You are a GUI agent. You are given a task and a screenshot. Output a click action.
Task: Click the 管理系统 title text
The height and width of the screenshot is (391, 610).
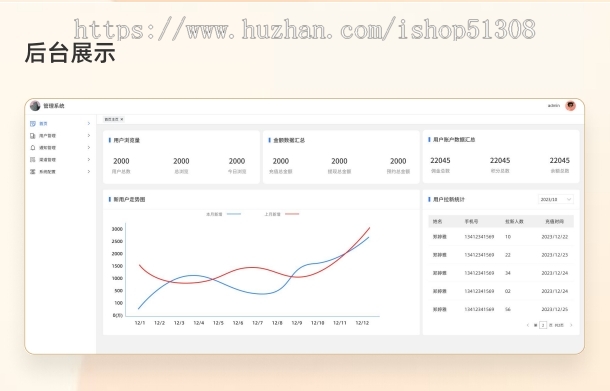coord(54,106)
